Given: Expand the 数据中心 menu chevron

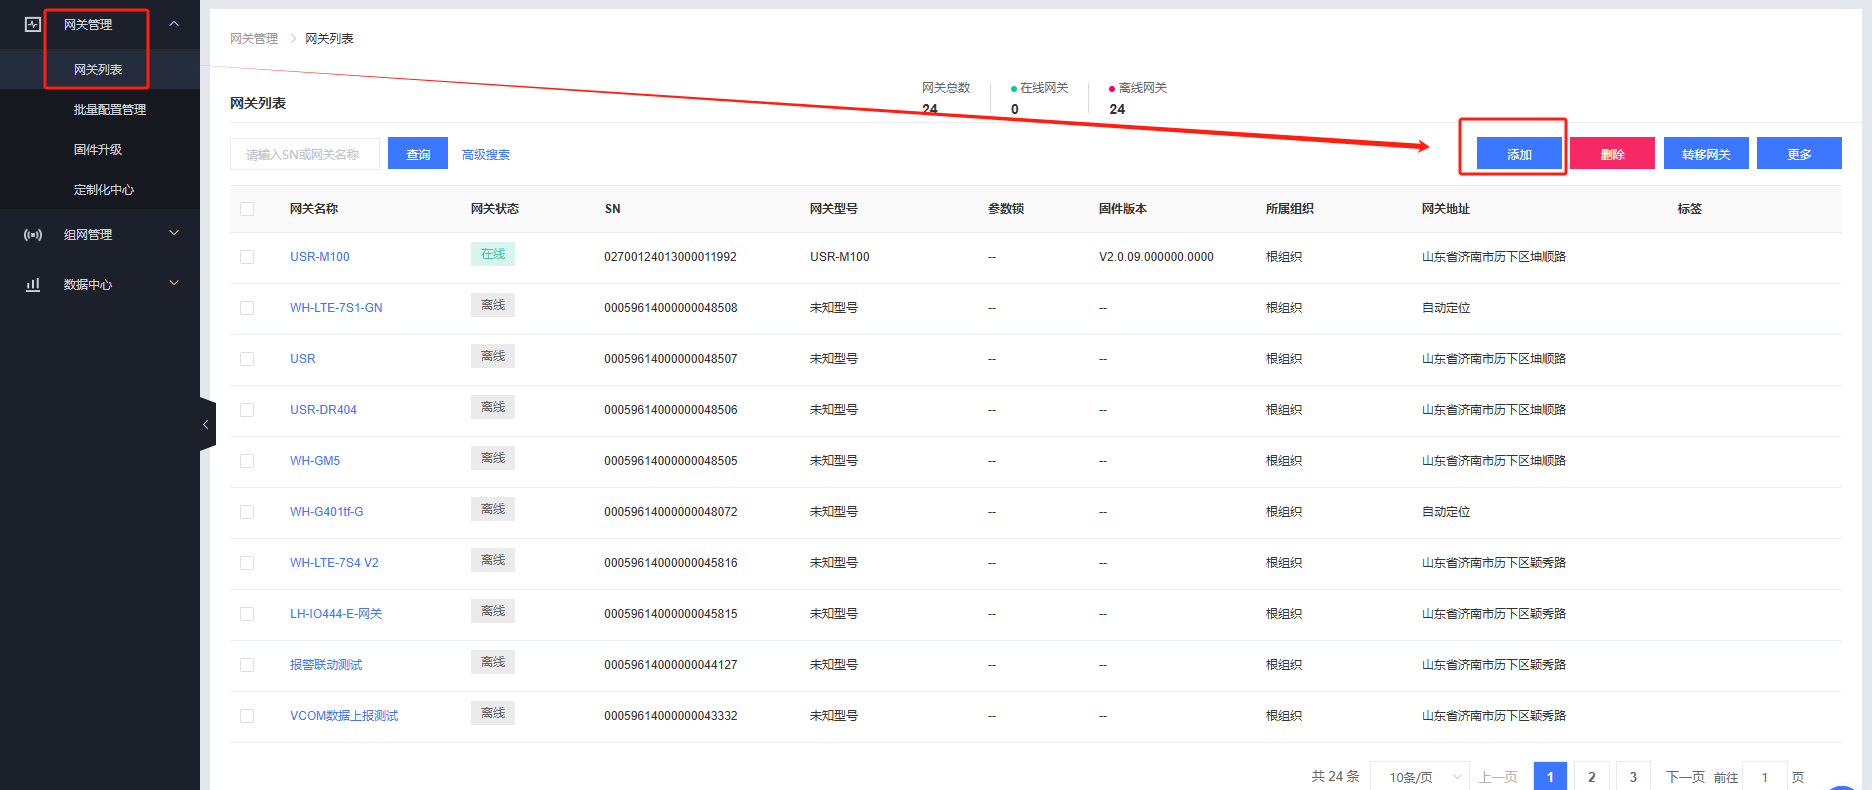Looking at the screenshot, I should click(174, 284).
